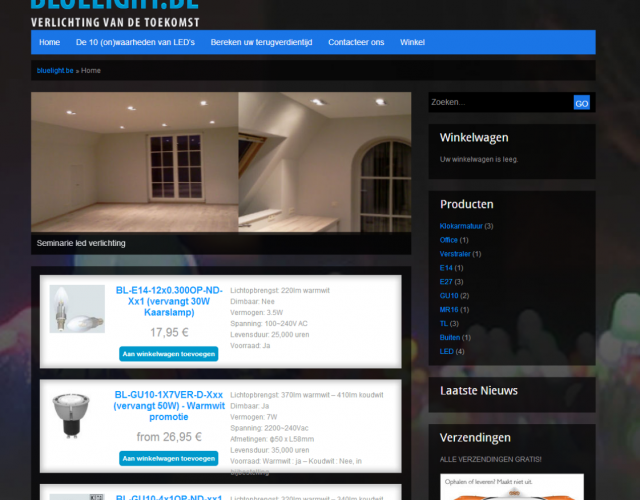Focus the Zoeken search field

(501, 102)
